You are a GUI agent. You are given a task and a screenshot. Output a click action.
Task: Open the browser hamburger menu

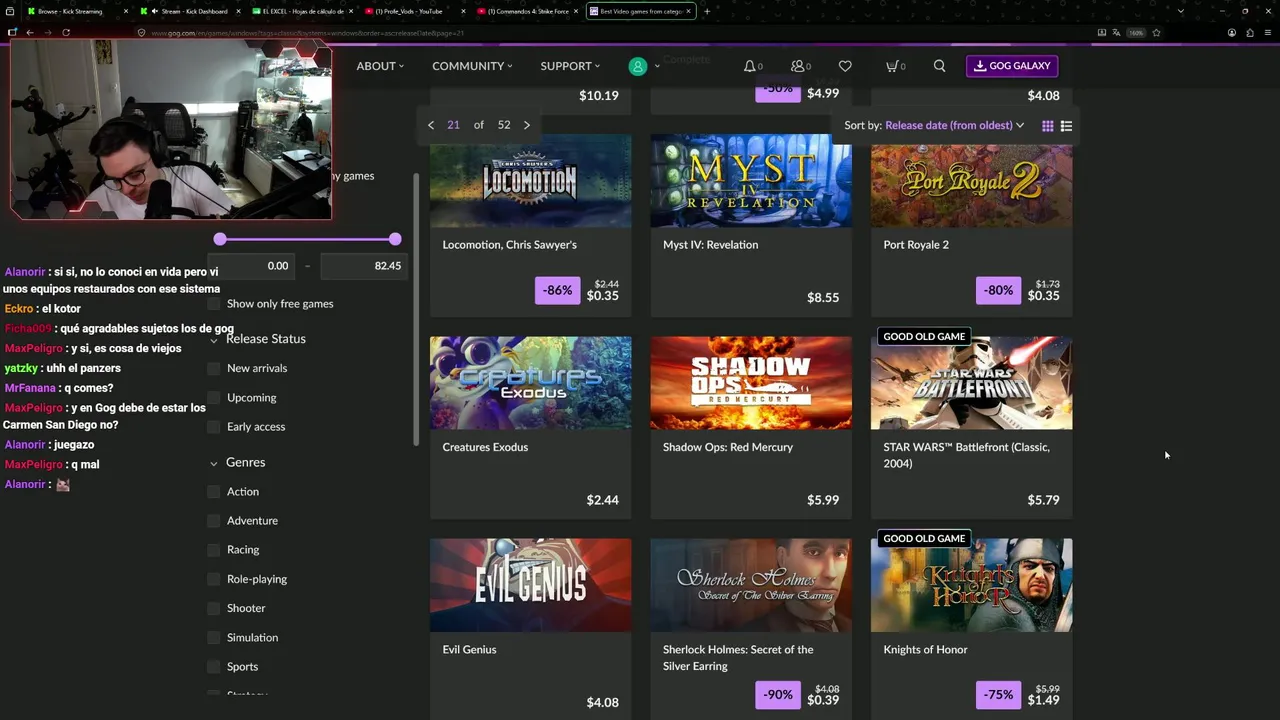[x=1268, y=32]
